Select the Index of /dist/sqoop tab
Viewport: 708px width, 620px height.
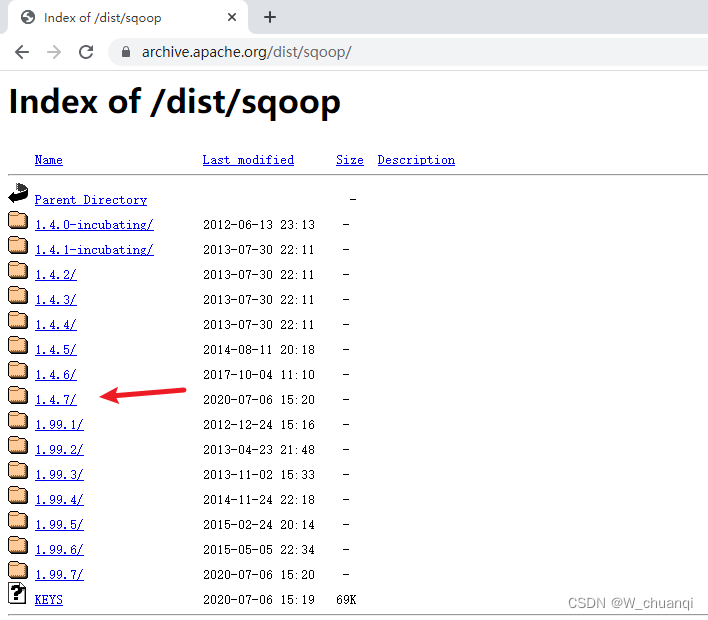[x=126, y=17]
